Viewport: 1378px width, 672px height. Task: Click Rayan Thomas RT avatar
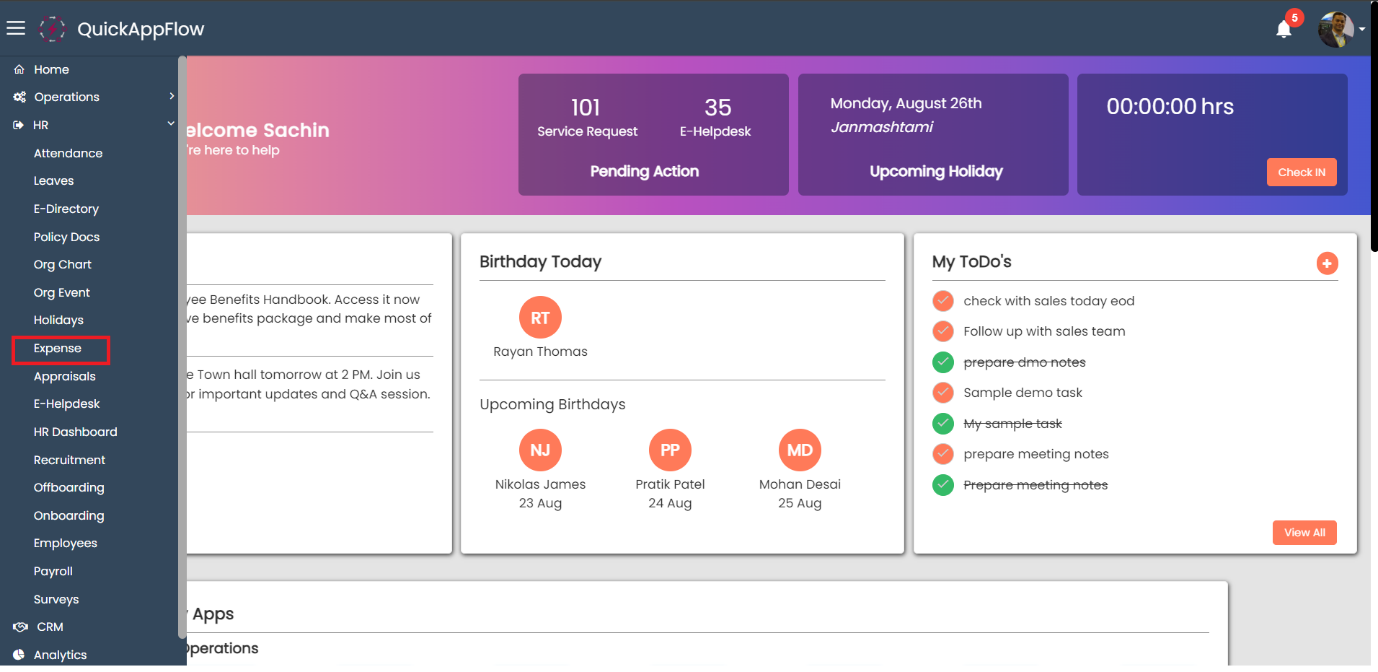point(540,318)
